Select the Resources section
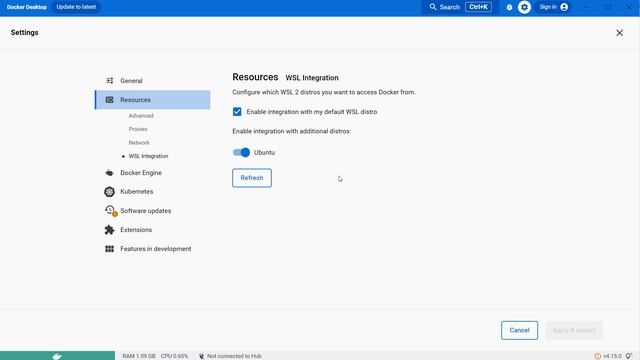The height and width of the screenshot is (360, 640). click(153, 100)
